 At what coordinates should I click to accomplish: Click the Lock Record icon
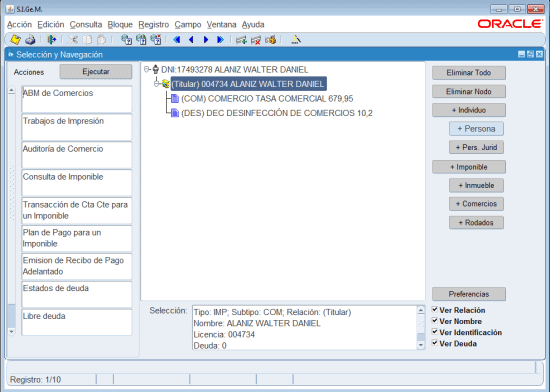[x=270, y=40]
